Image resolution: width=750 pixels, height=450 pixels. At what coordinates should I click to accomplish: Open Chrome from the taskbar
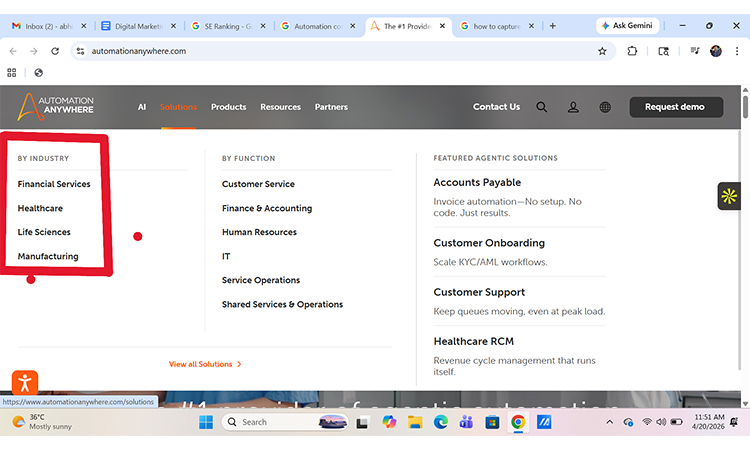(x=518, y=422)
